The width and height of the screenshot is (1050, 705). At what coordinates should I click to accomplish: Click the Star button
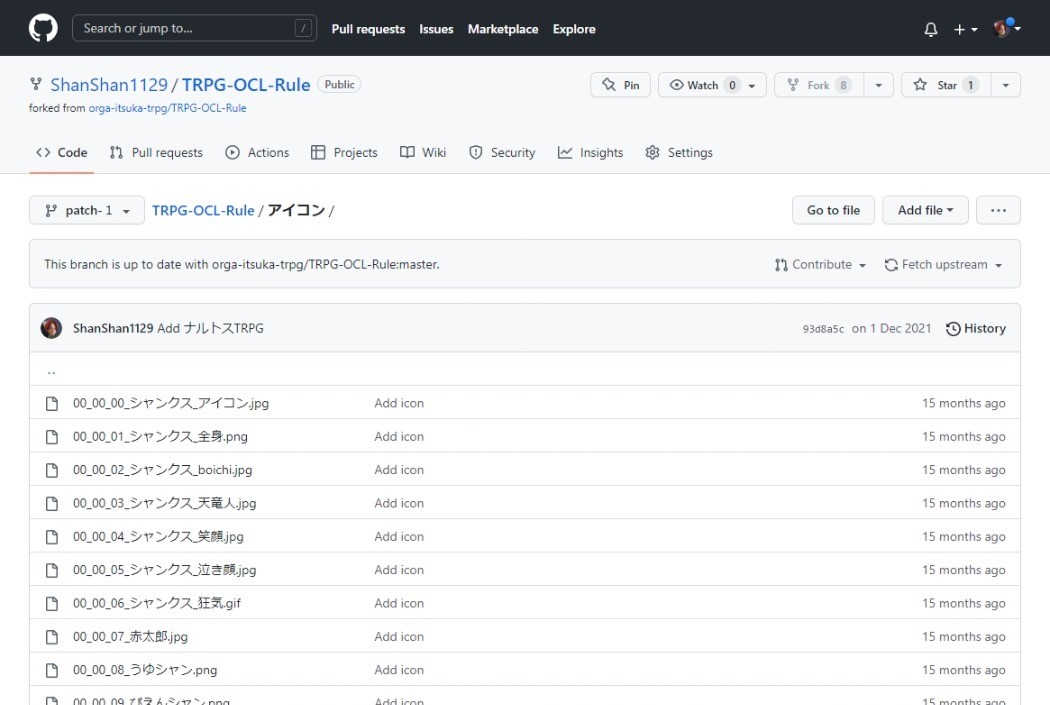tap(946, 85)
